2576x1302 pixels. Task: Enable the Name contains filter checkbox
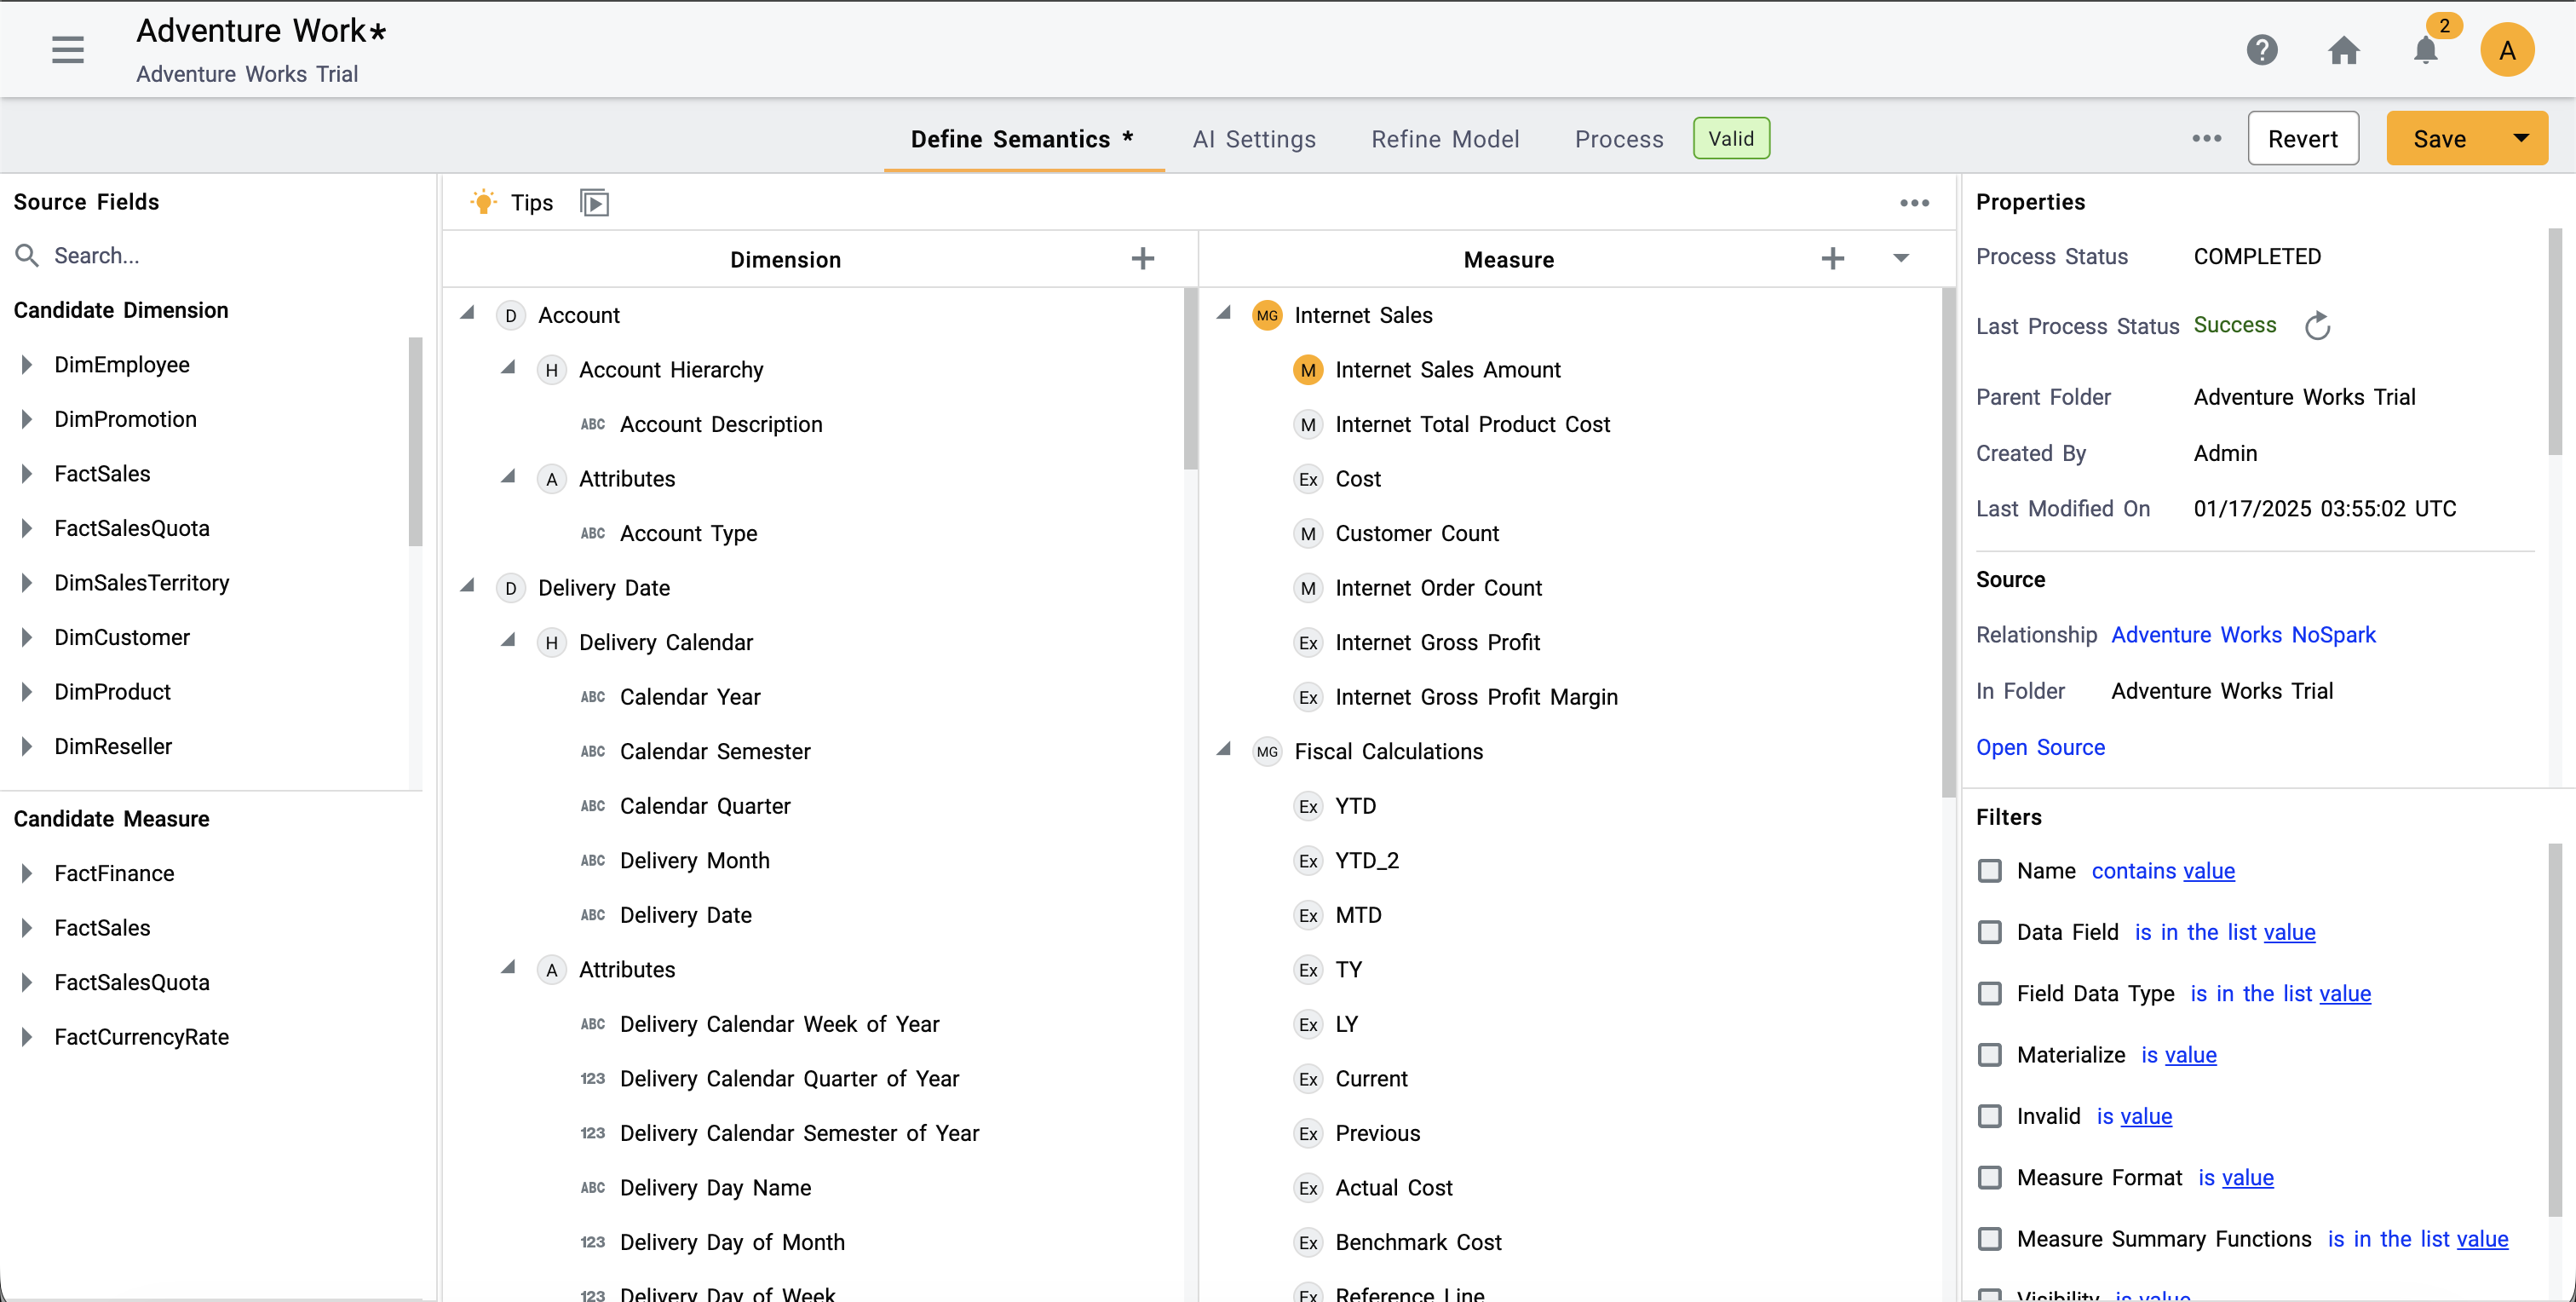[1989, 871]
